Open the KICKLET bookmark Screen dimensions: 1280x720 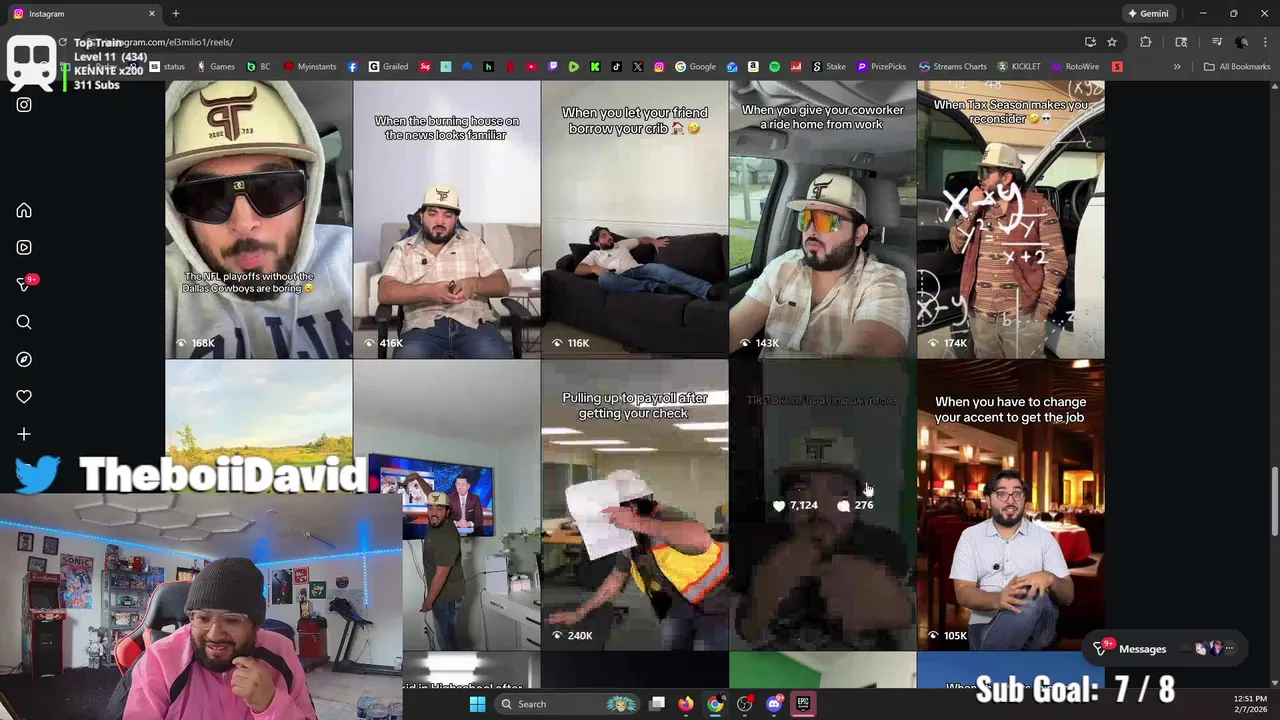coord(1019,67)
